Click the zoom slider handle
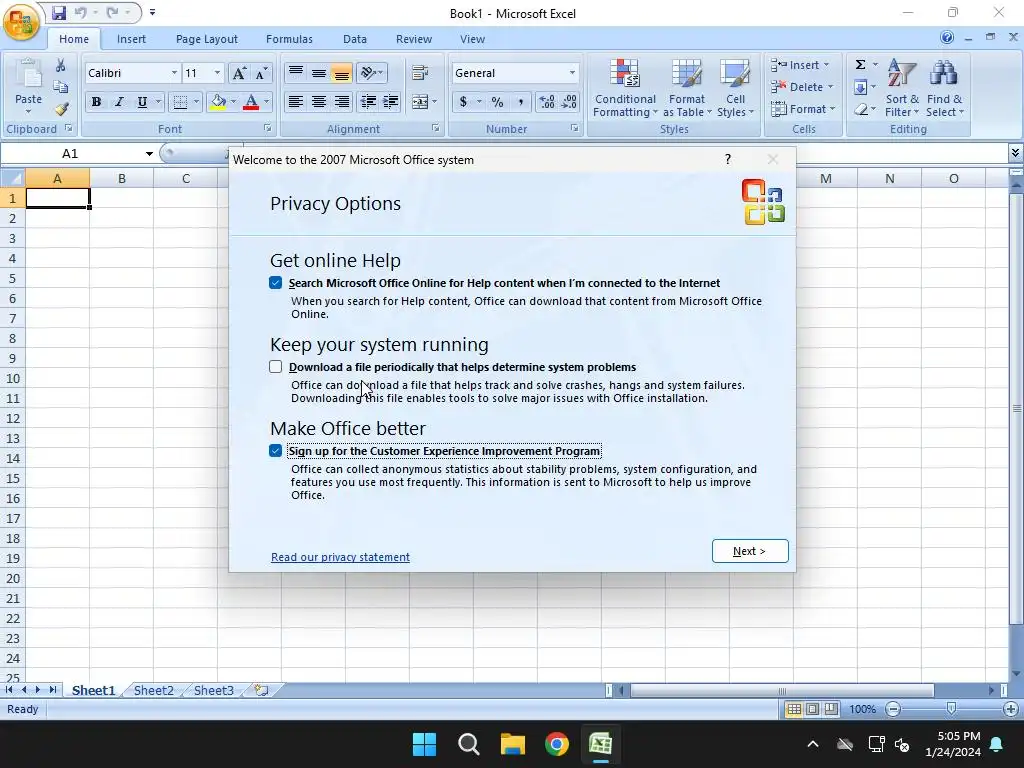The height and width of the screenshot is (768, 1024). [952, 709]
